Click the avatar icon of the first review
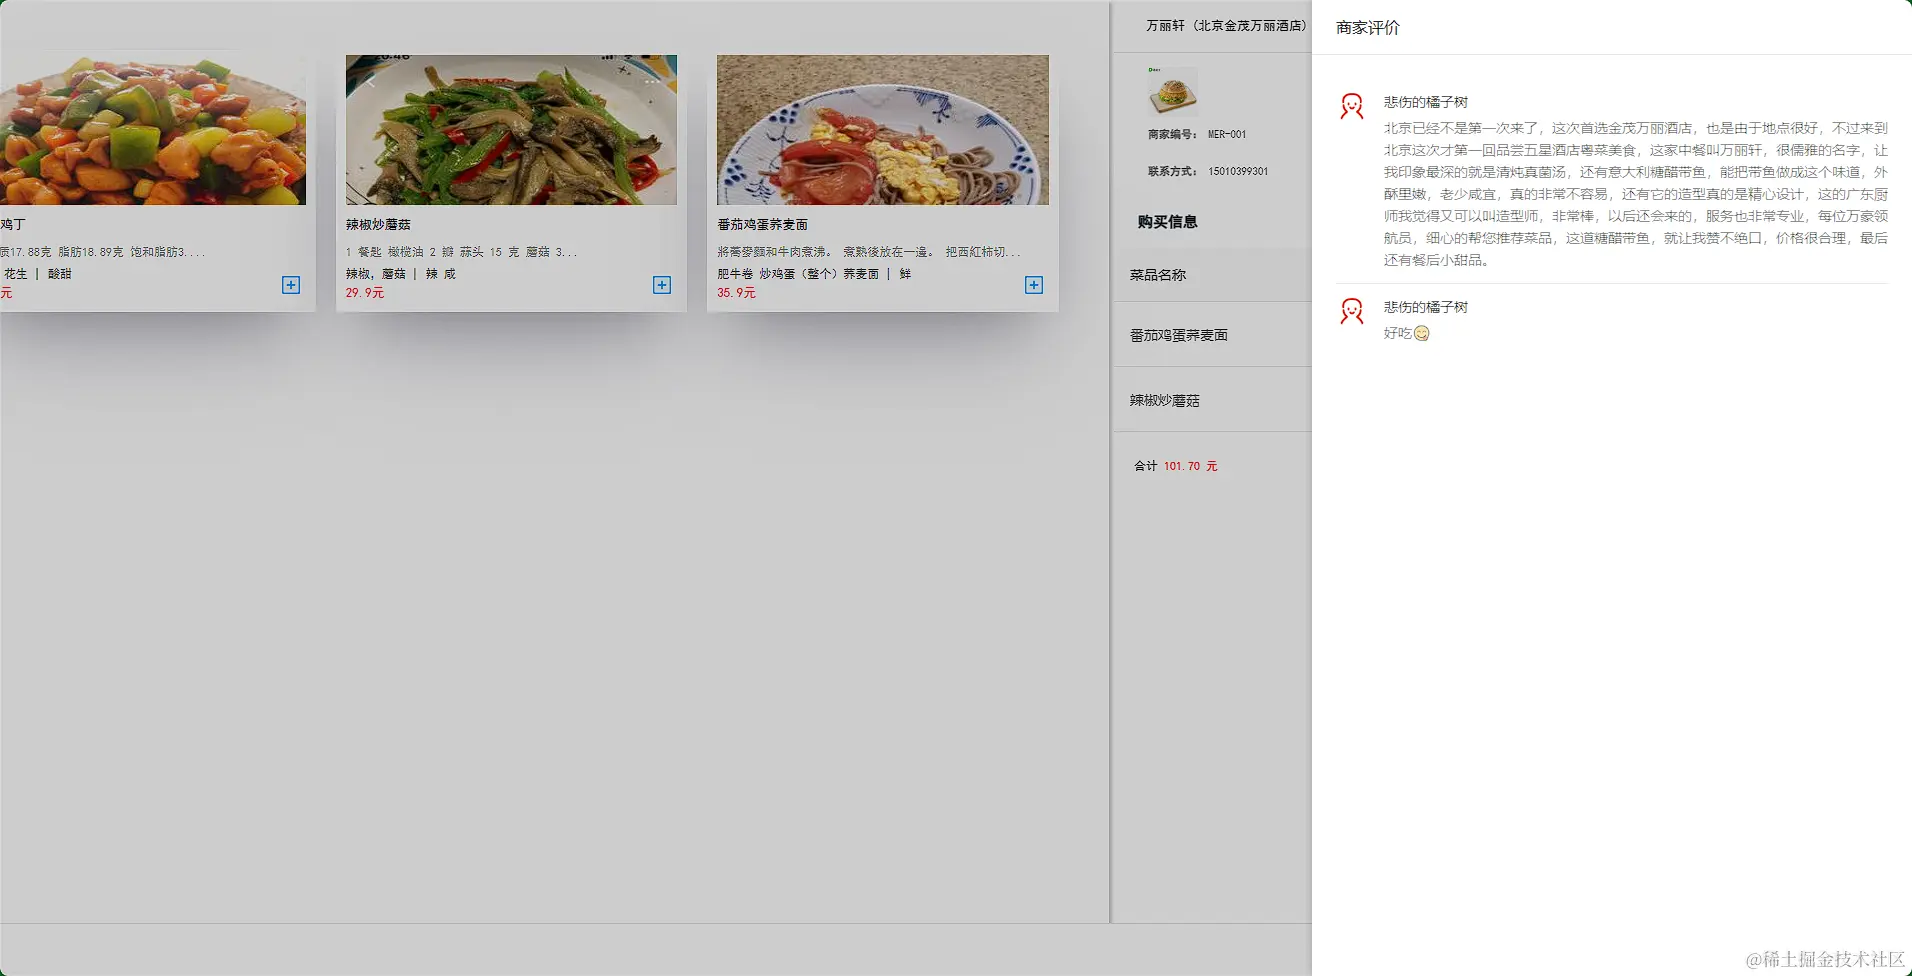The width and height of the screenshot is (1912, 976). coord(1352,106)
